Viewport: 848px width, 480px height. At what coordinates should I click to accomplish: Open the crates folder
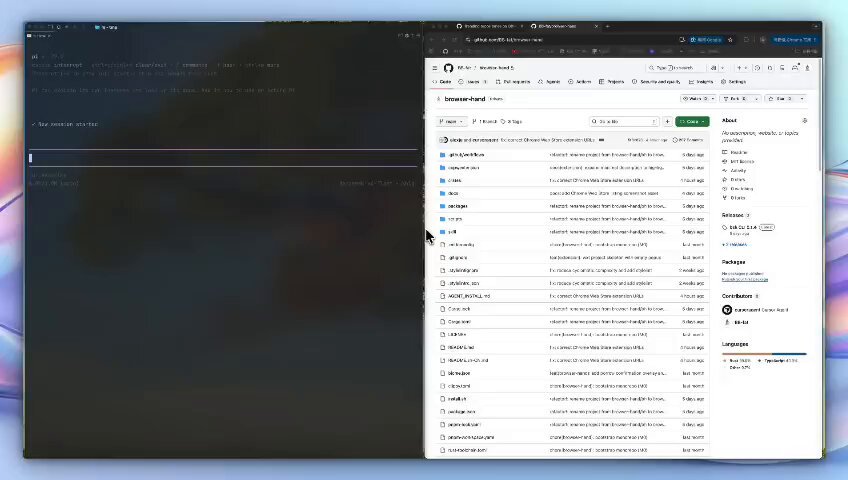coord(454,181)
